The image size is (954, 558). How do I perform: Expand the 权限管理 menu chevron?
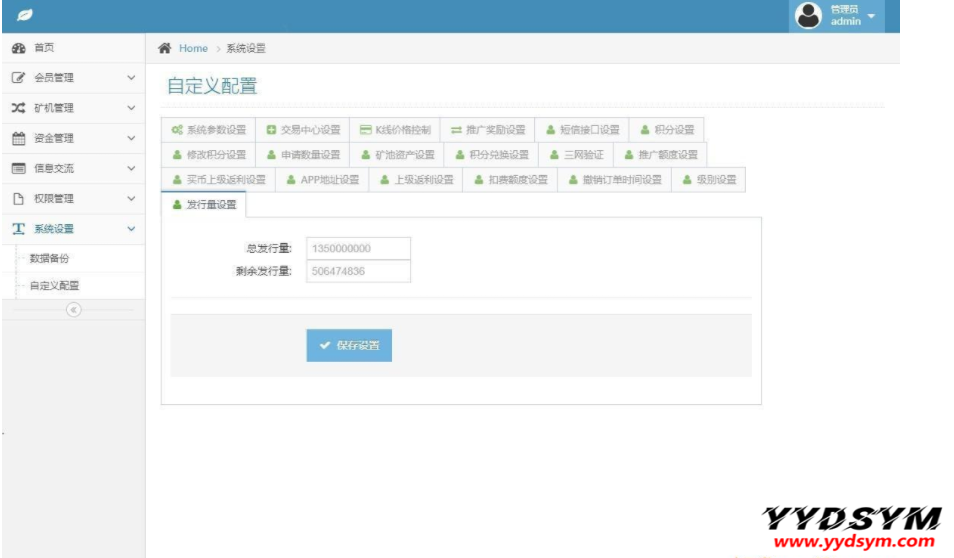pos(131,198)
